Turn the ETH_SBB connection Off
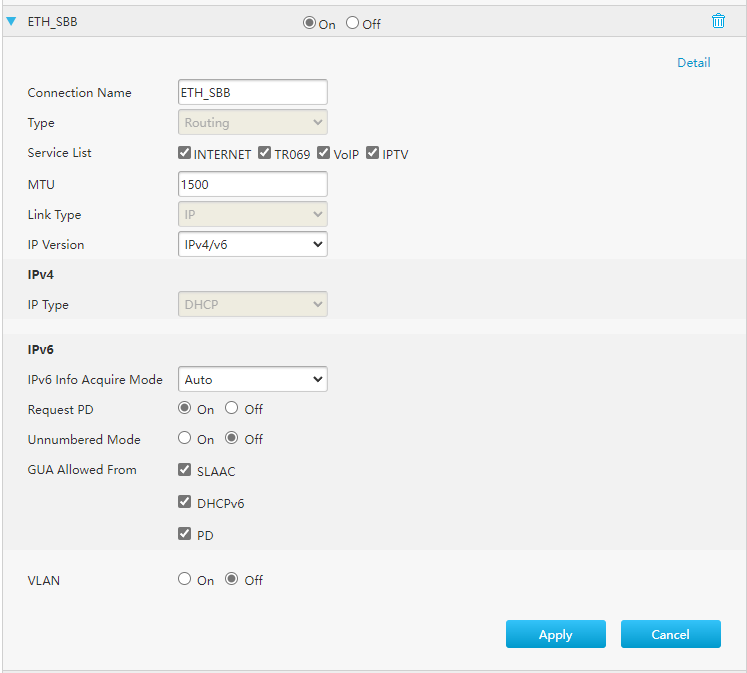The height and width of the screenshot is (673, 747). (x=352, y=22)
